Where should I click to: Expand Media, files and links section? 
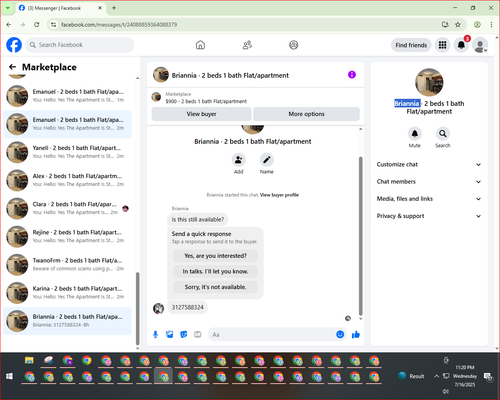[x=429, y=199]
